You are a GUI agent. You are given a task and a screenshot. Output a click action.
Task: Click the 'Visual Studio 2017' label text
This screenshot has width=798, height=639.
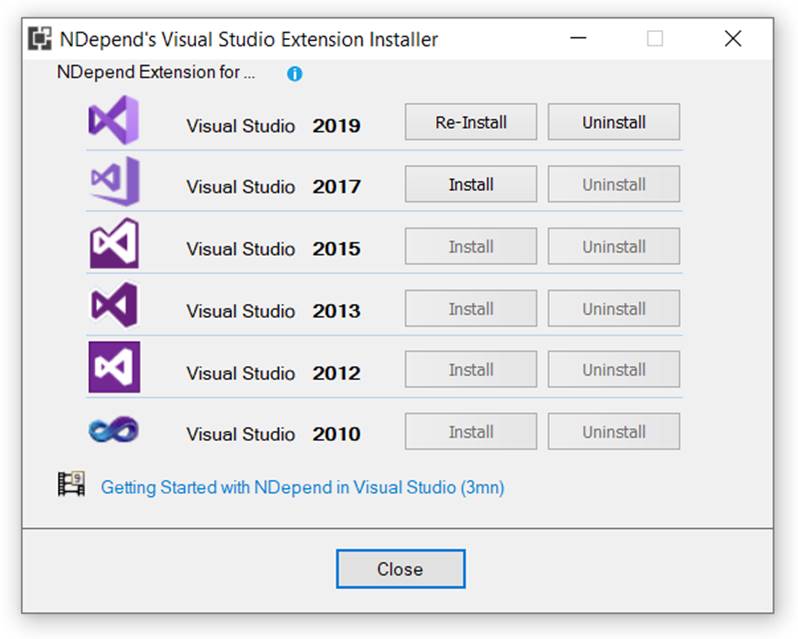(x=273, y=187)
